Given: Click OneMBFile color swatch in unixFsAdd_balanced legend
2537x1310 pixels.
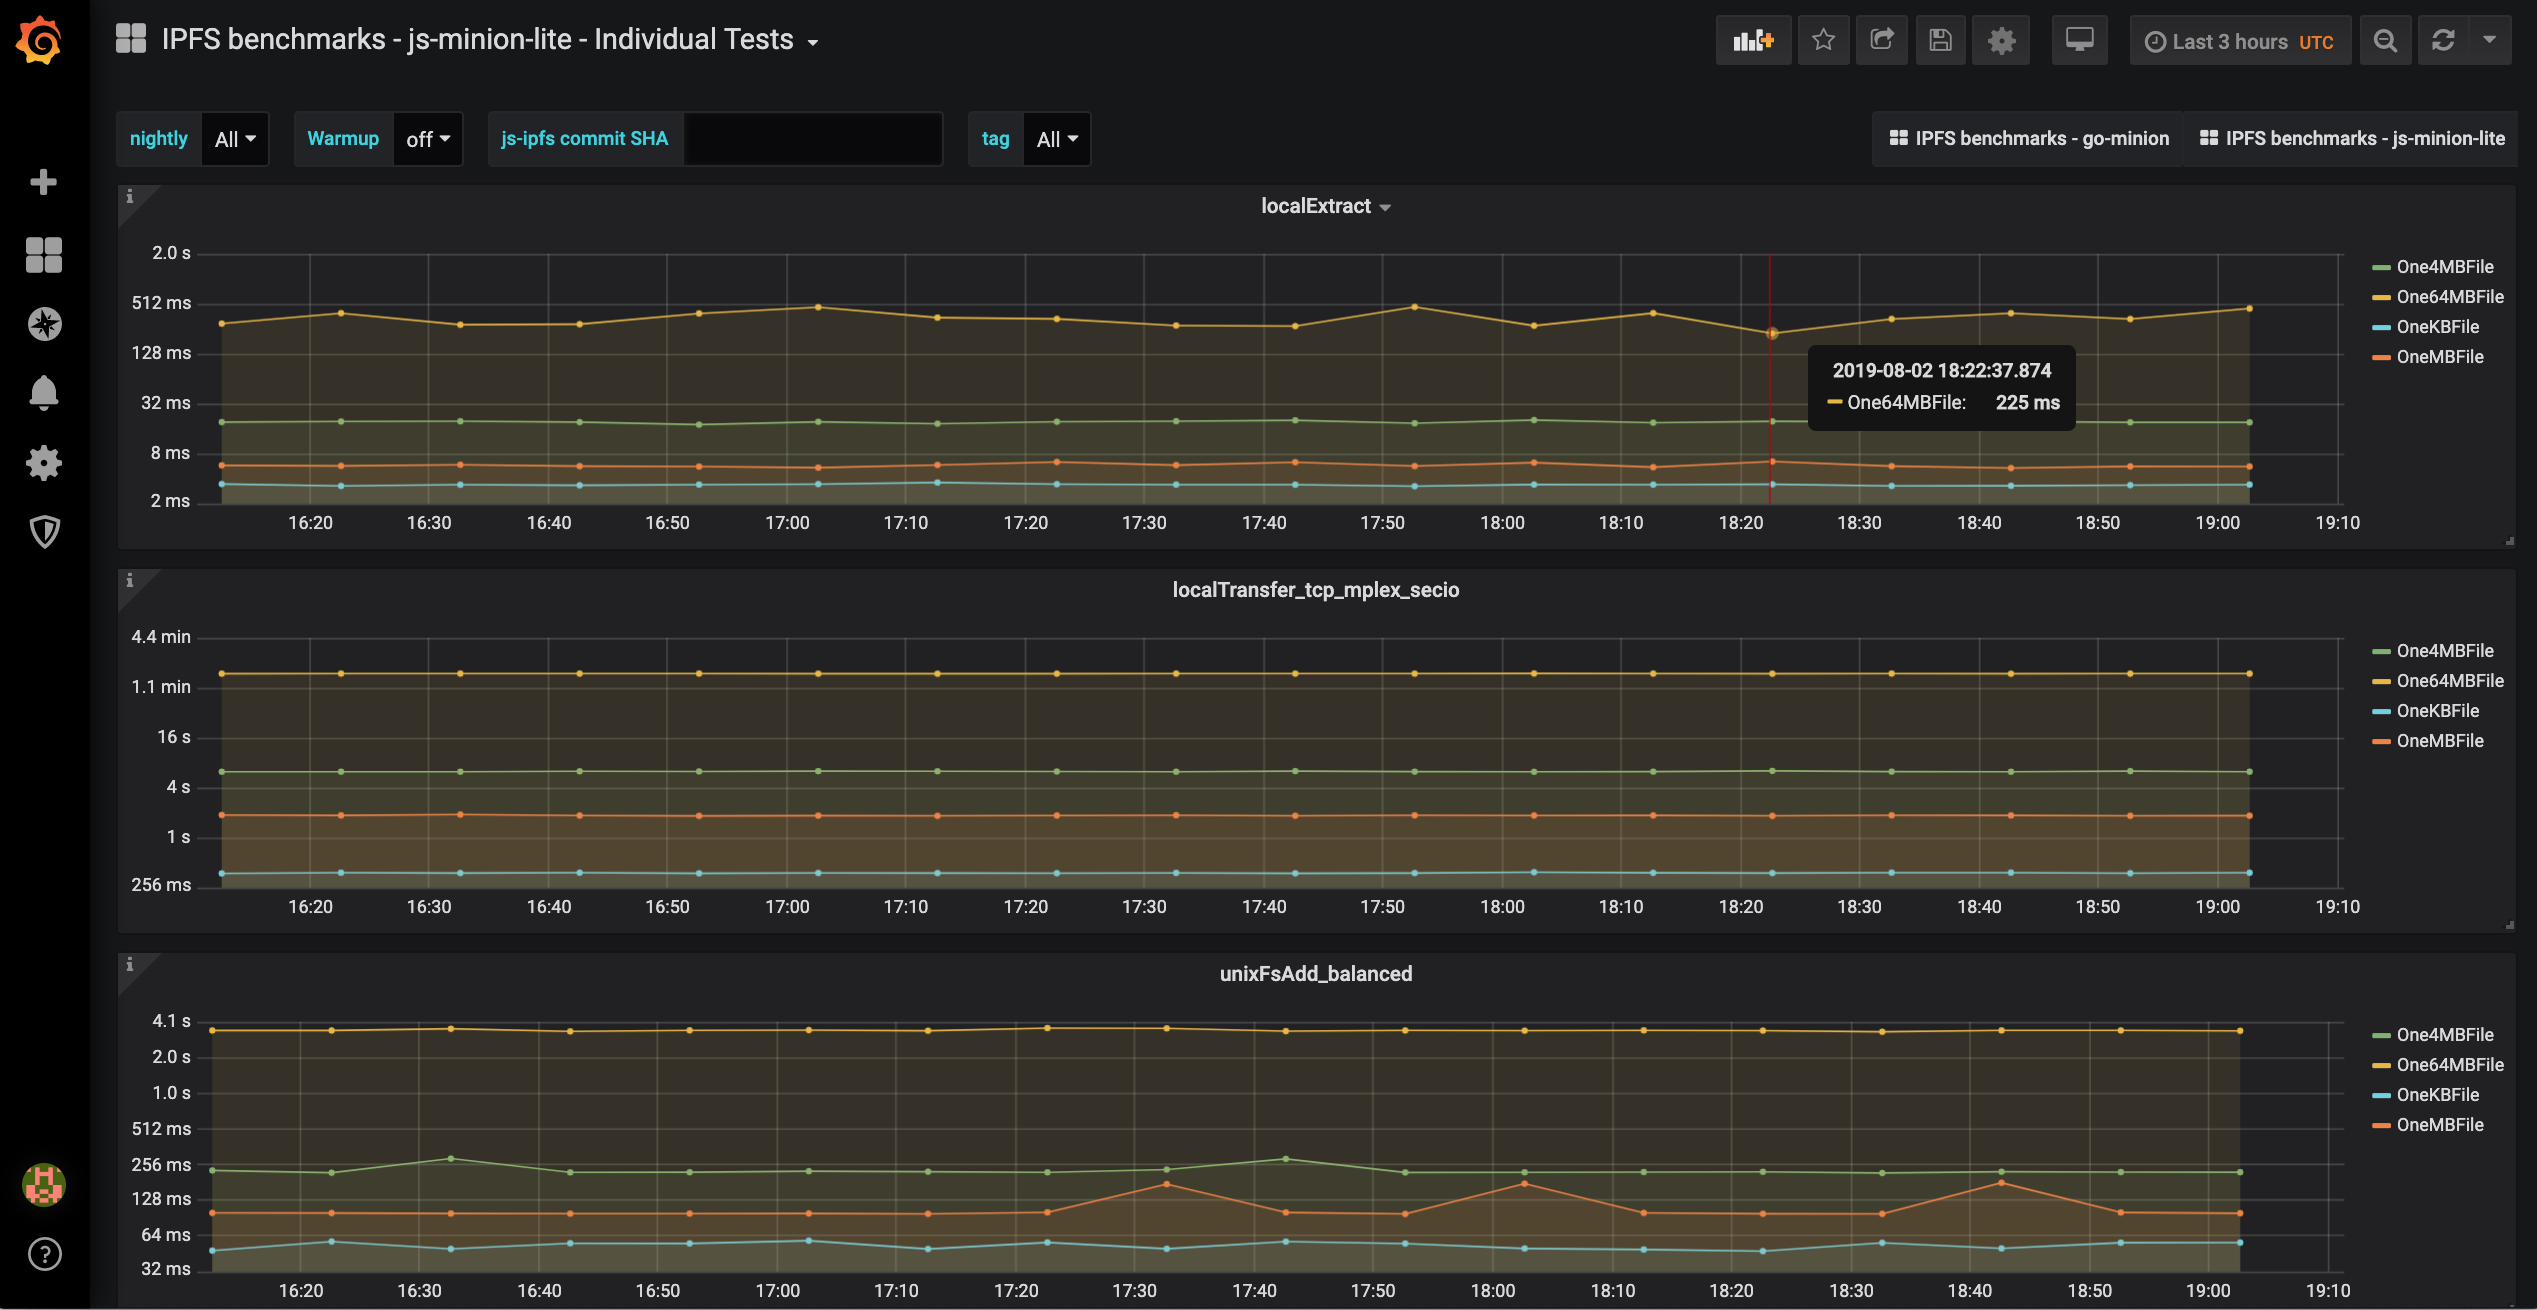Looking at the screenshot, I should (x=2381, y=1126).
